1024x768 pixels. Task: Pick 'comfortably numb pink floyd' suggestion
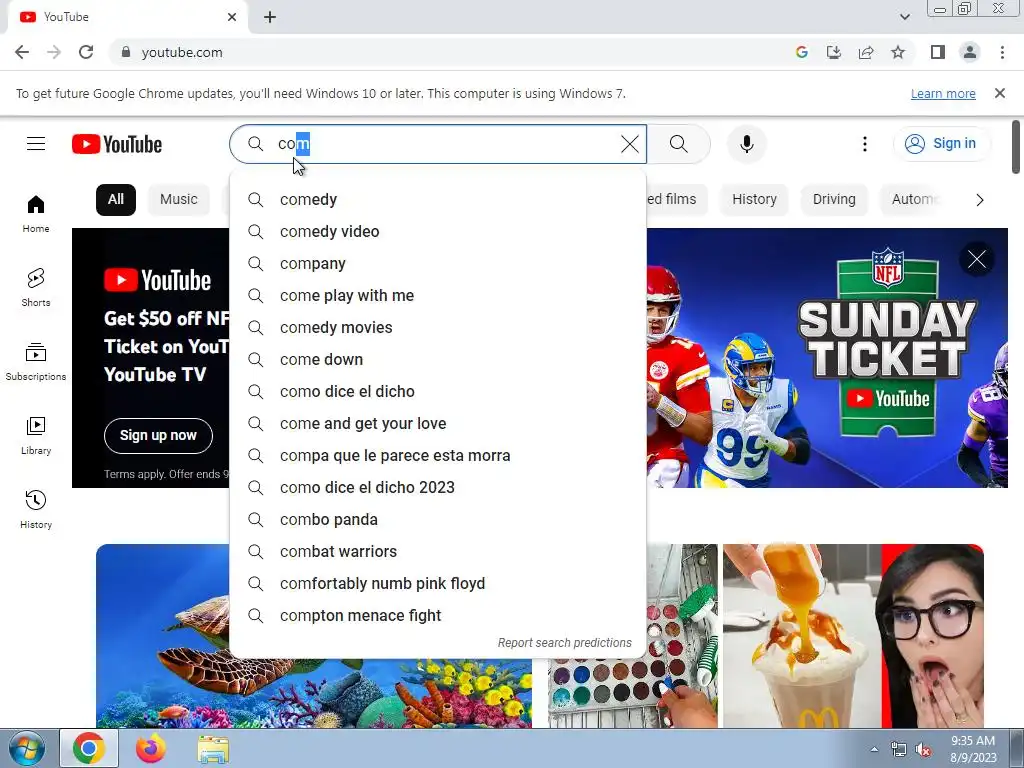point(438,584)
